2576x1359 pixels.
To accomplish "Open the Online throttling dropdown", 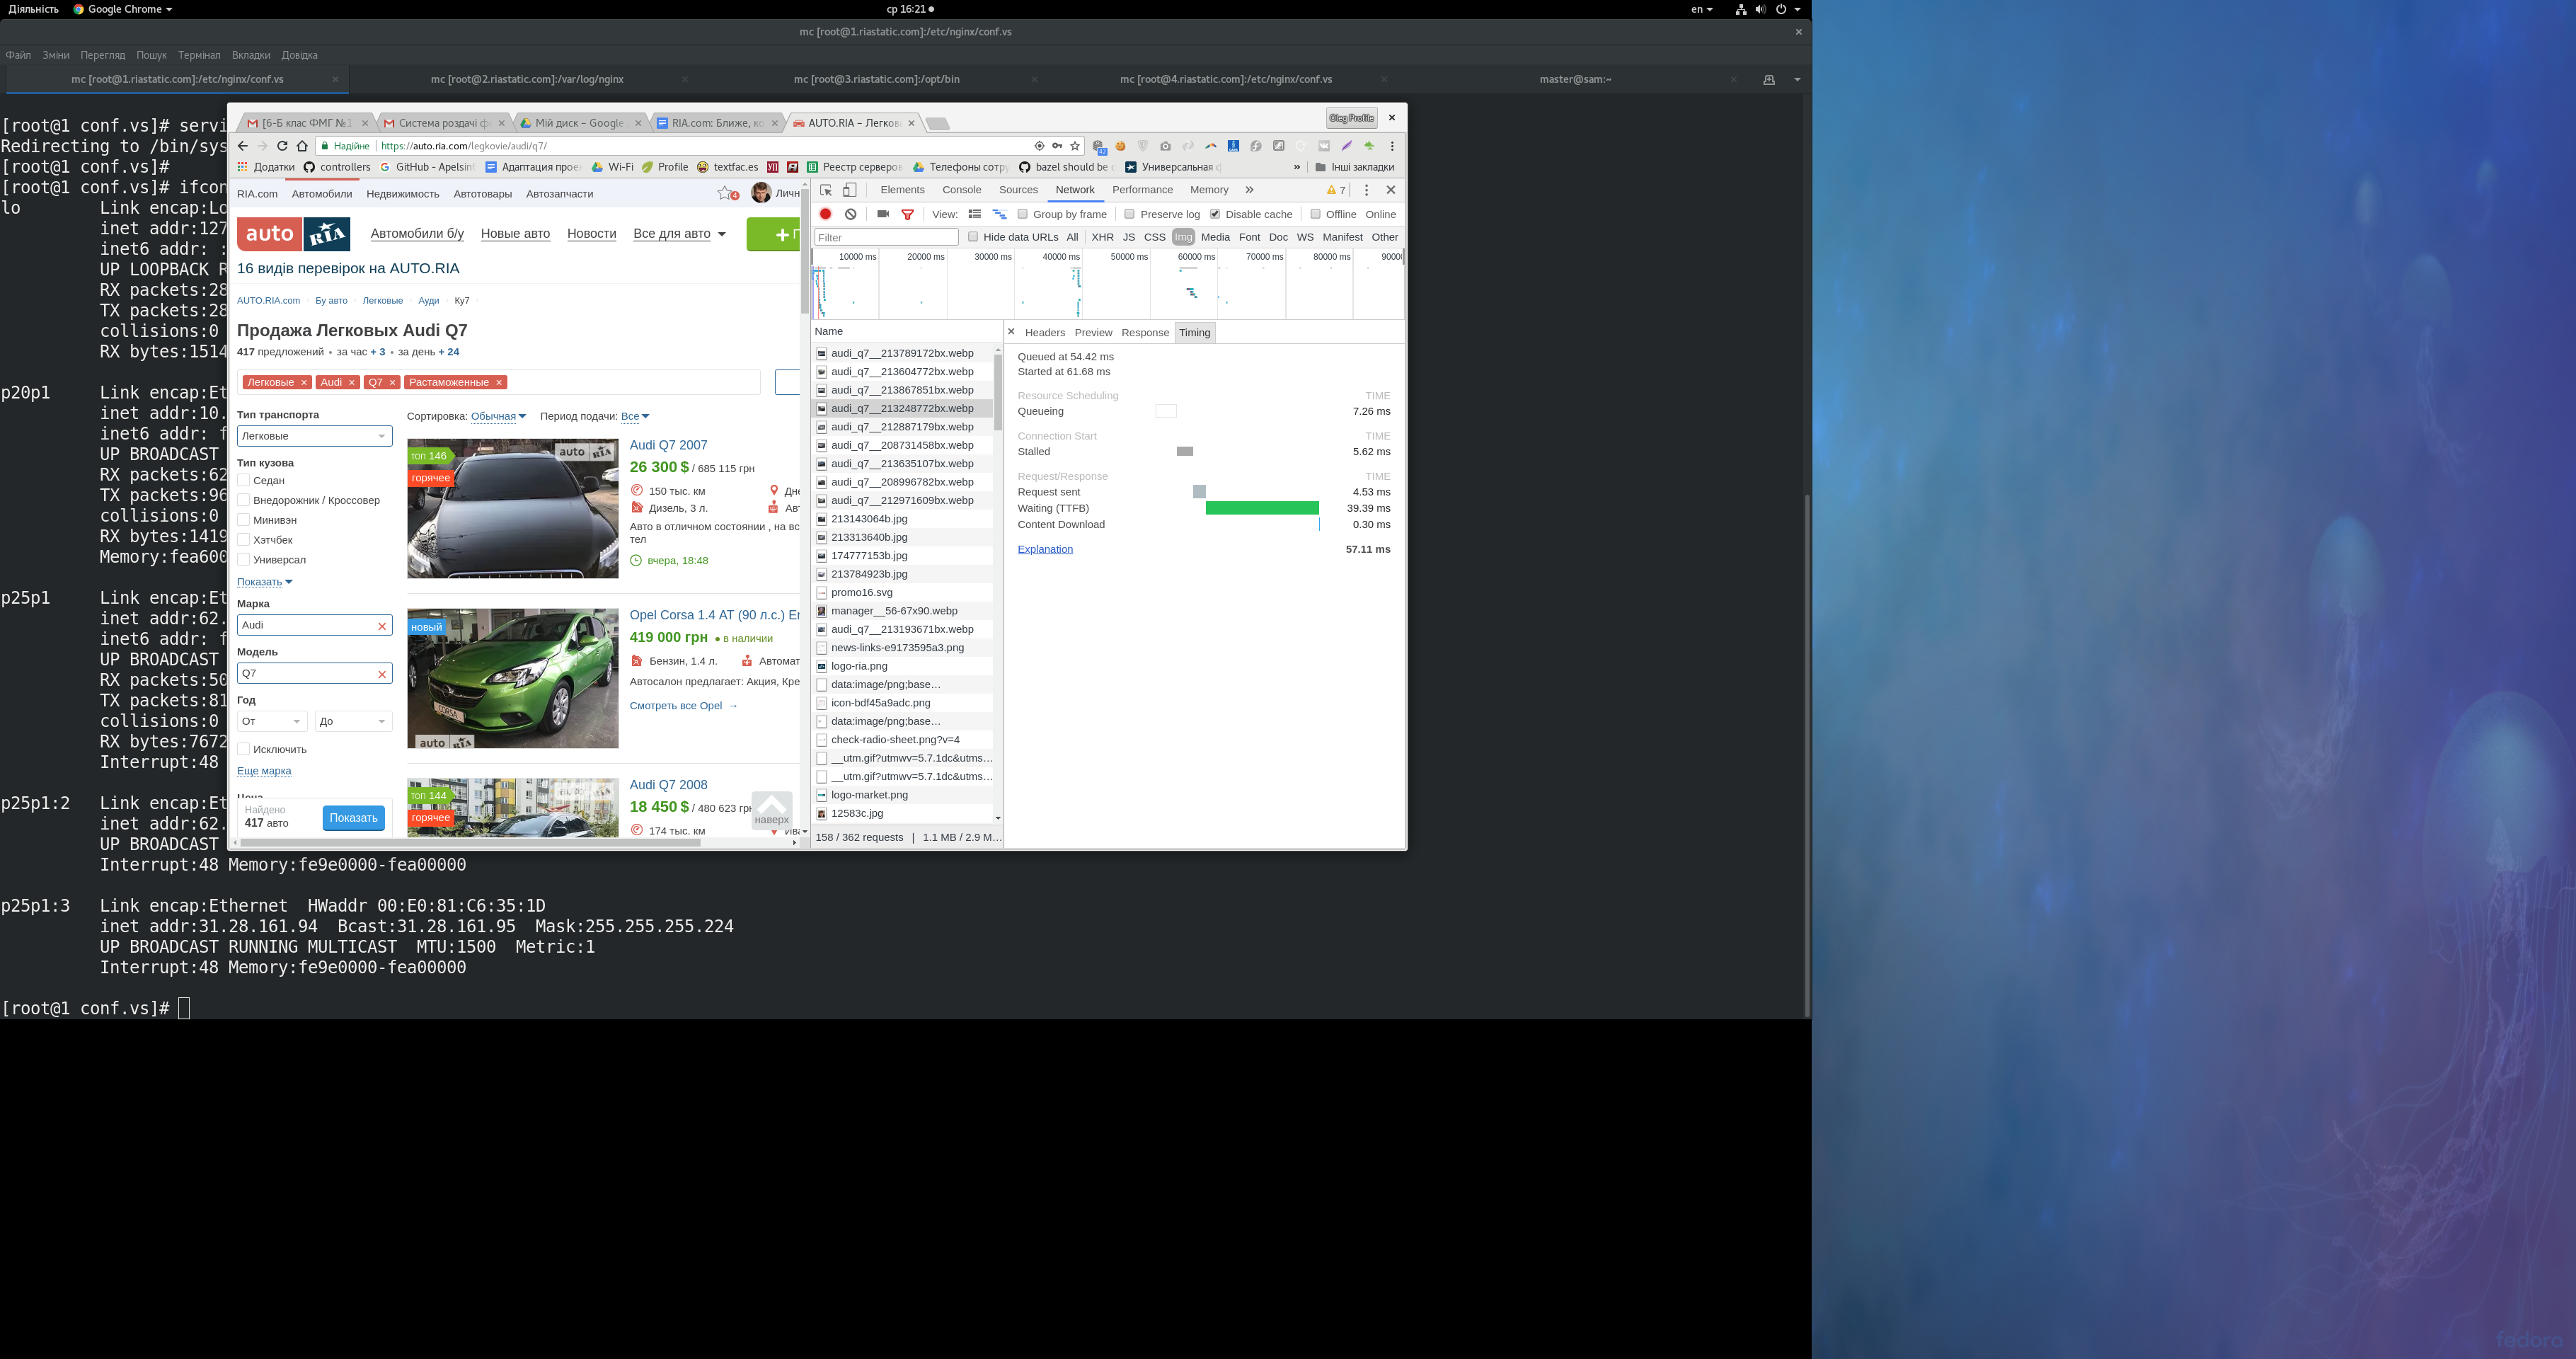I will pyautogui.click(x=1380, y=214).
